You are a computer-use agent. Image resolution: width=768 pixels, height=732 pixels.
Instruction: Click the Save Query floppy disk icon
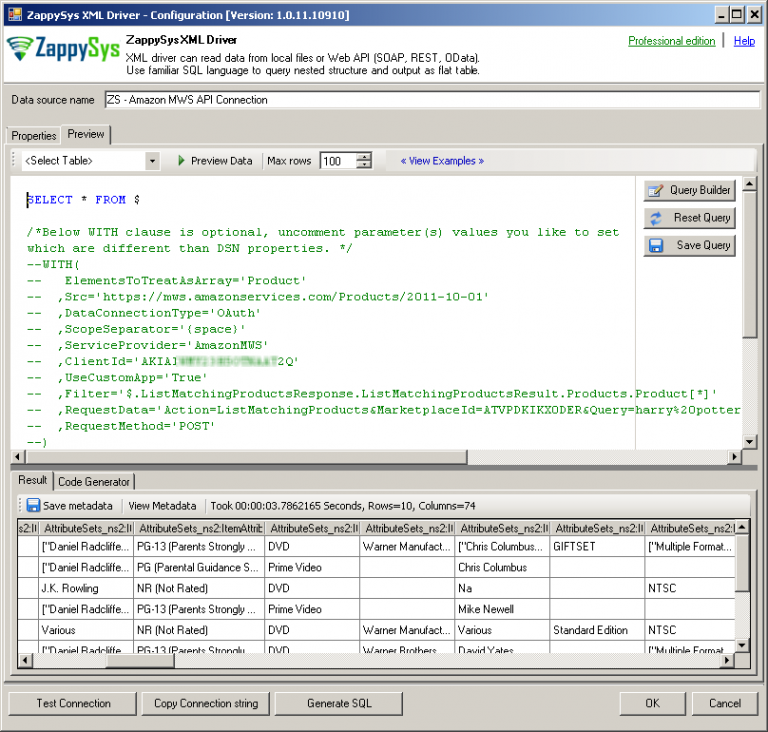[x=656, y=245]
